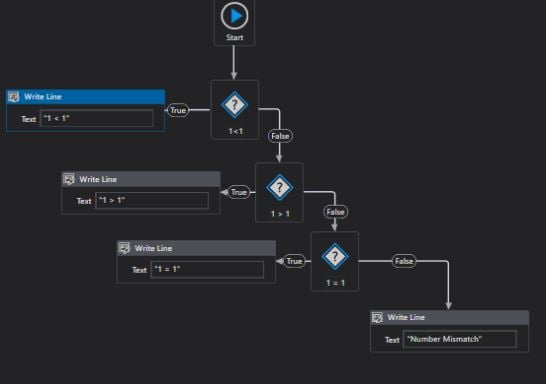Edit the "1 < 1" text field
Screen dimensions: 546x384
pyautogui.click(x=96, y=118)
